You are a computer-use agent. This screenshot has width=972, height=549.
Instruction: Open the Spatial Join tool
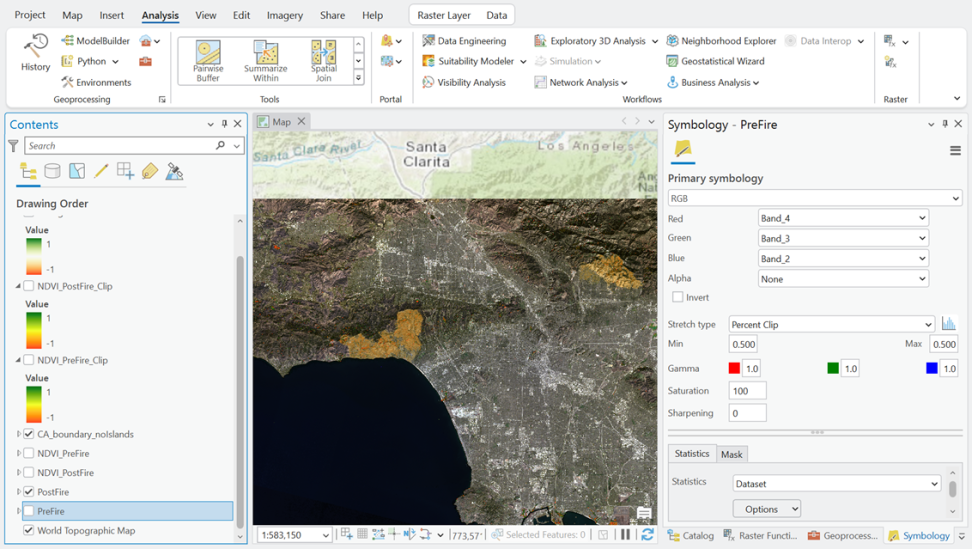coord(324,61)
